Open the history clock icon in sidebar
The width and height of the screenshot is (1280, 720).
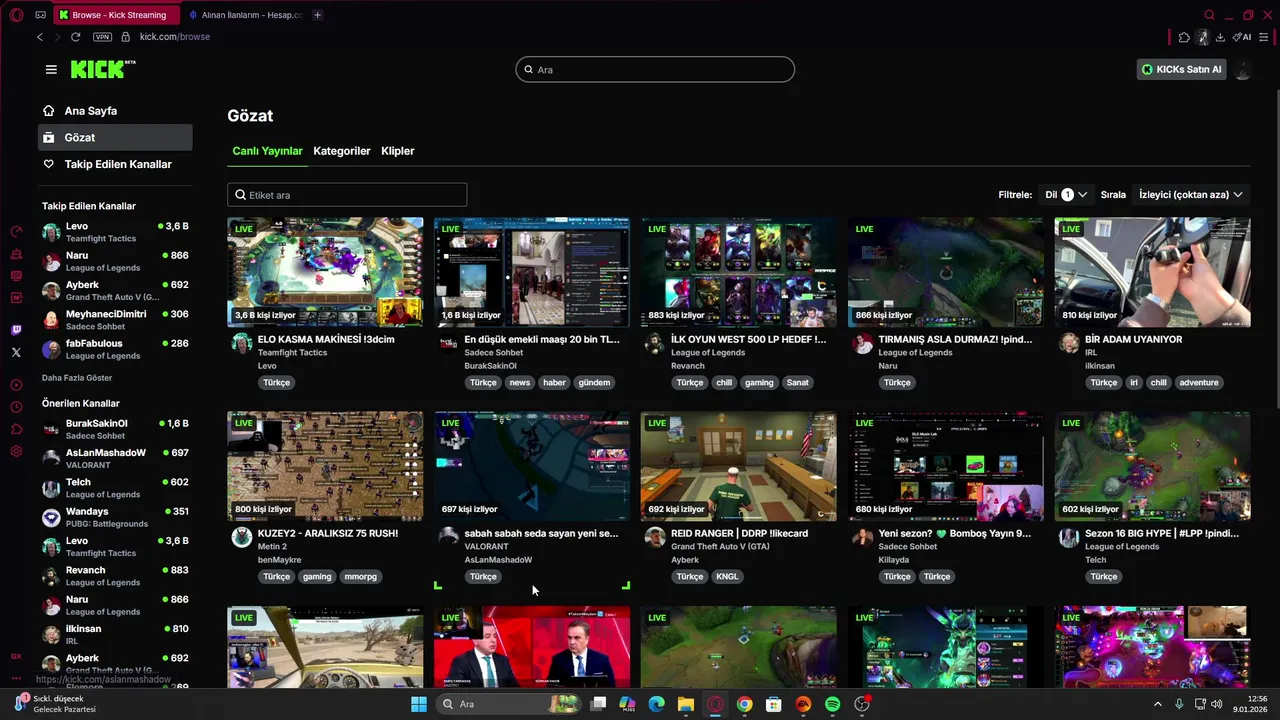[x=16, y=407]
